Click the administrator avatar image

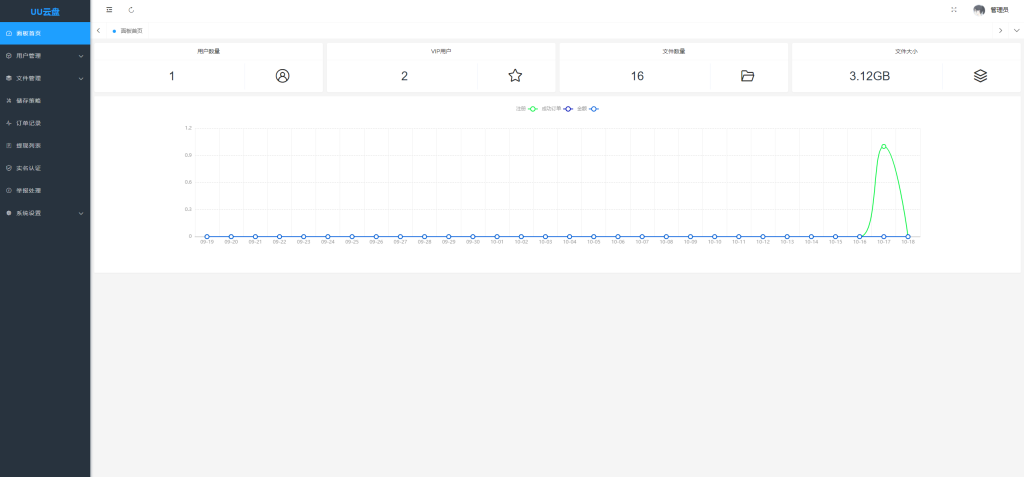tap(979, 10)
